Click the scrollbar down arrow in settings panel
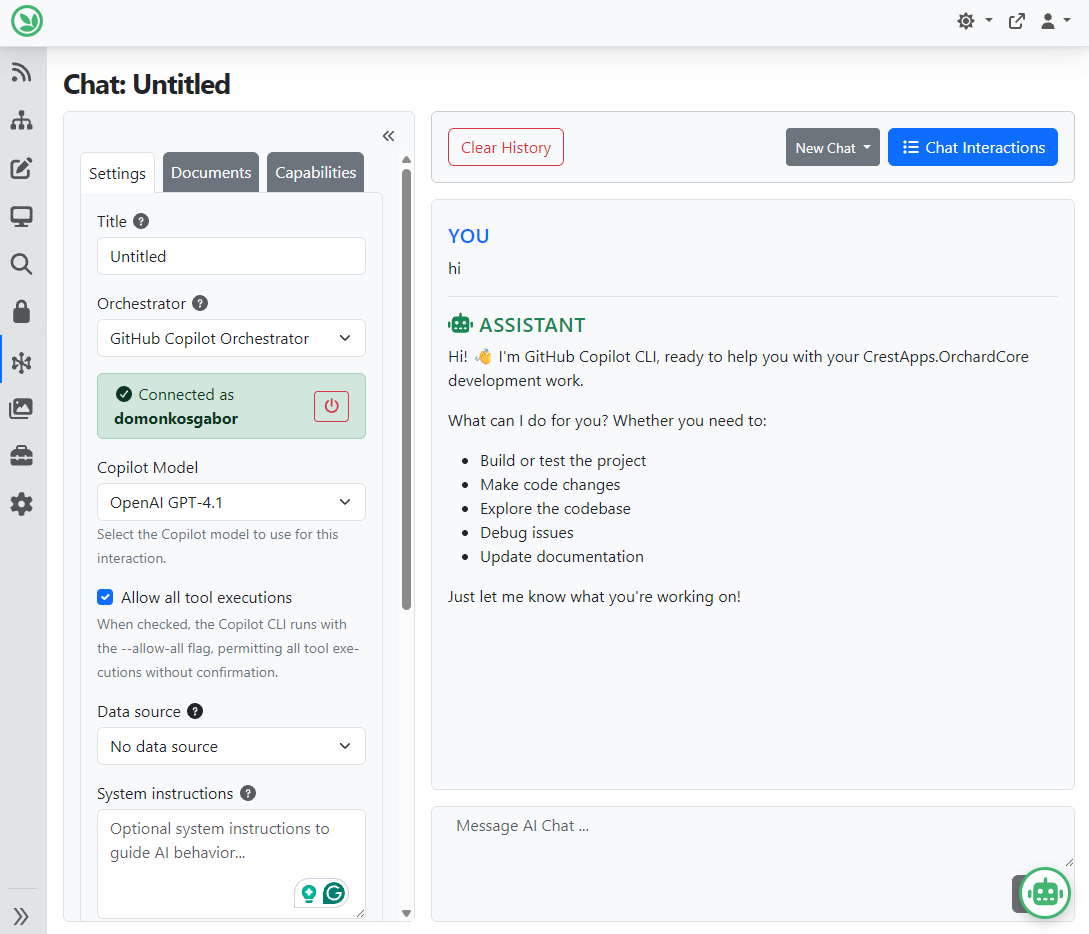Image resolution: width=1089 pixels, height=934 pixels. 406,913
